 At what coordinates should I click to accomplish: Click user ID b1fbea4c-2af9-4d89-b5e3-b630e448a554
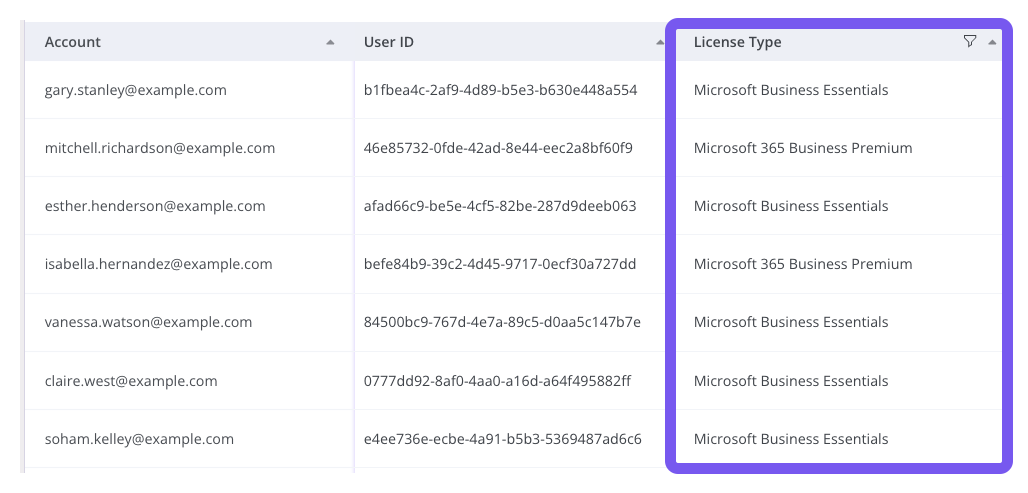[500, 90]
